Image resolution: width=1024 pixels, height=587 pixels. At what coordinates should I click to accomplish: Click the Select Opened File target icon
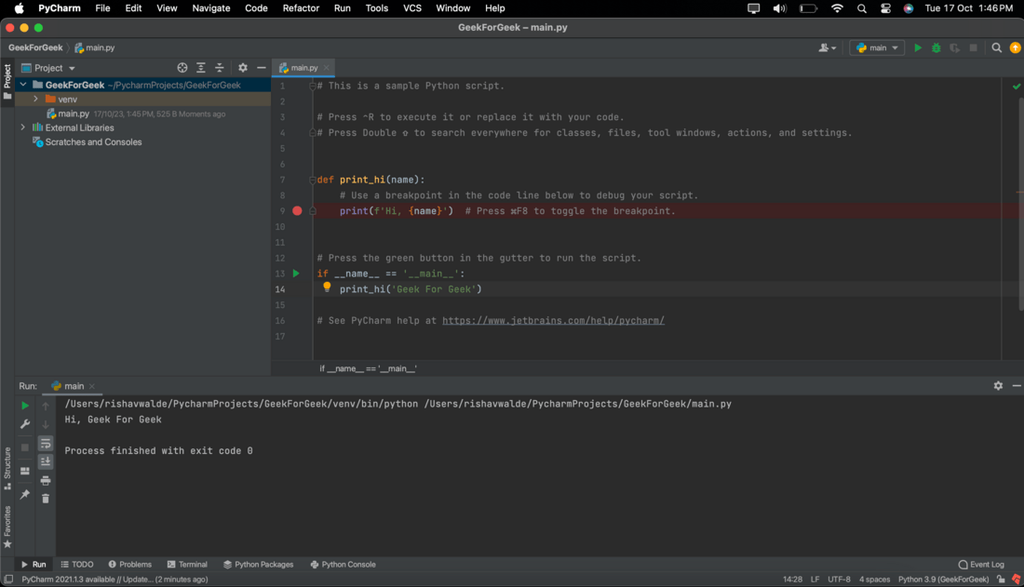tap(182, 68)
